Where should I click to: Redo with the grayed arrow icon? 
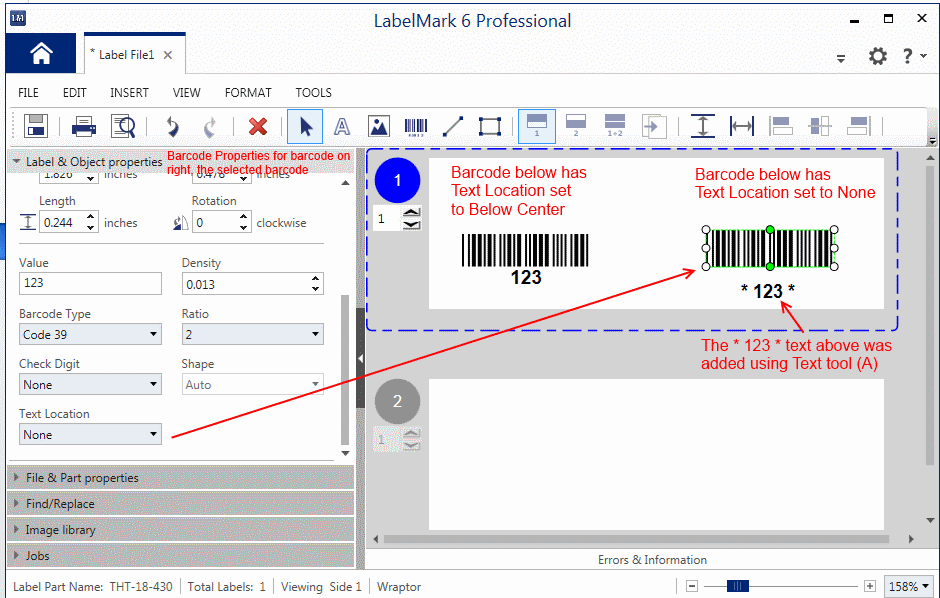point(210,126)
